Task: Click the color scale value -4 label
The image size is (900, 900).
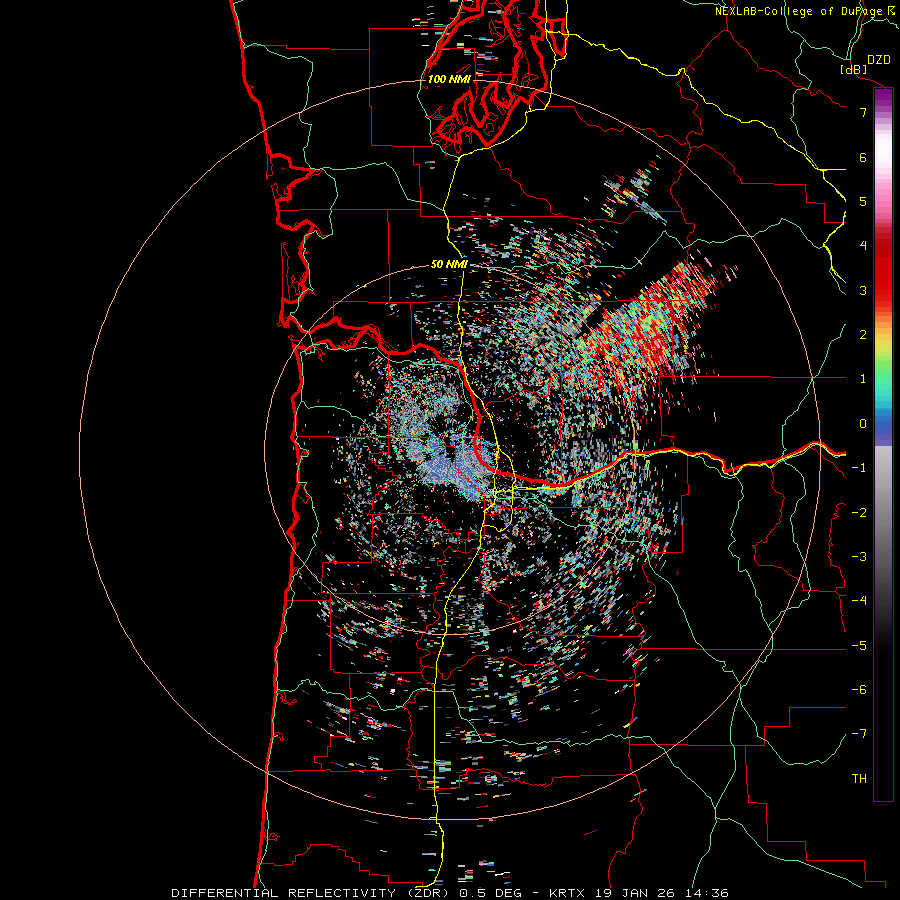Action: pos(859,601)
